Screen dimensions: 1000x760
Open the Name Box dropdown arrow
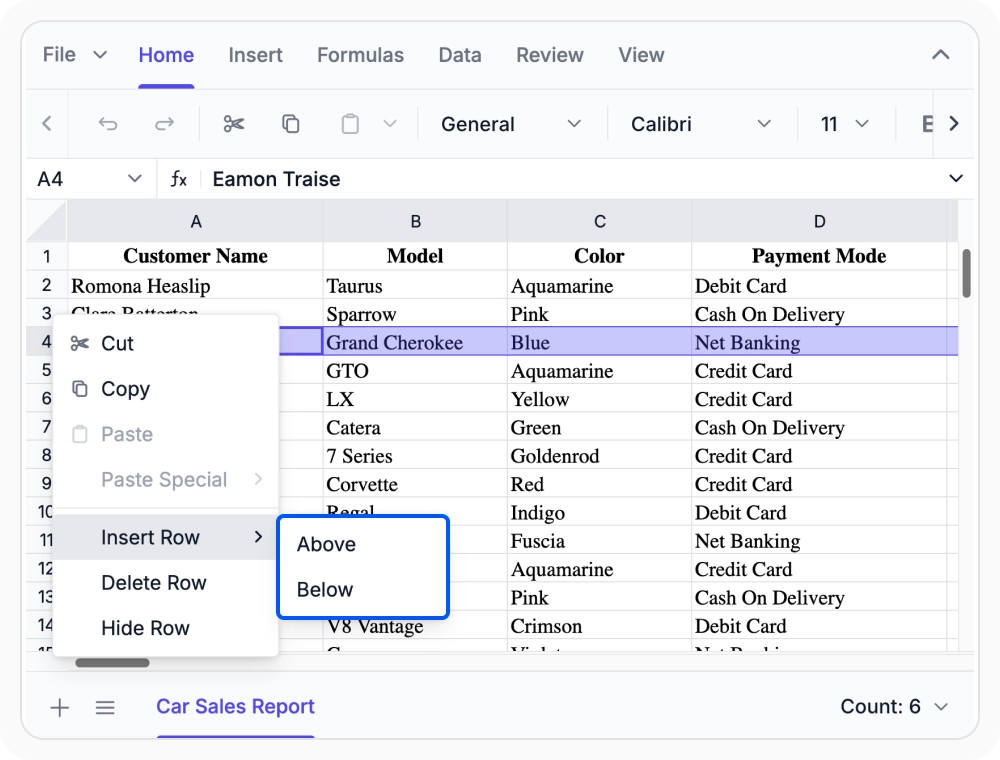point(134,179)
